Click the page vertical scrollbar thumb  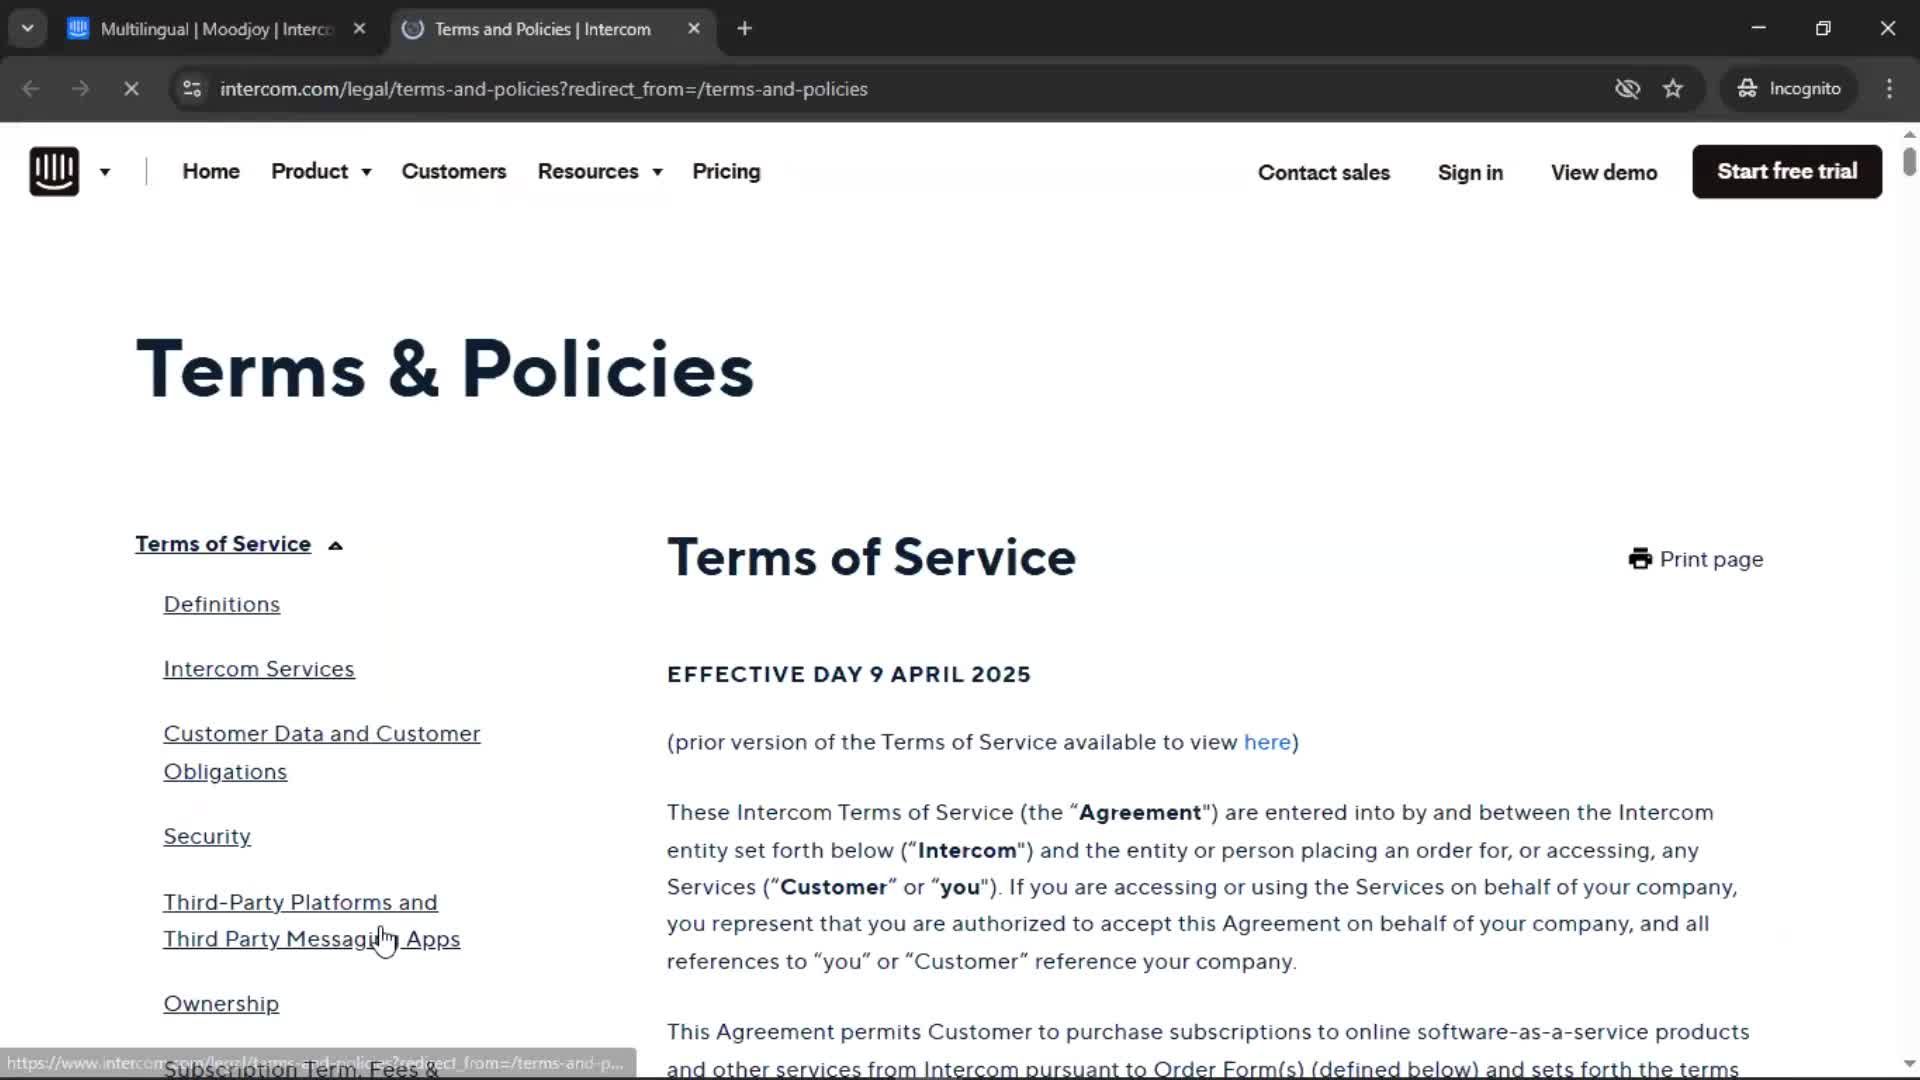[x=1909, y=162]
